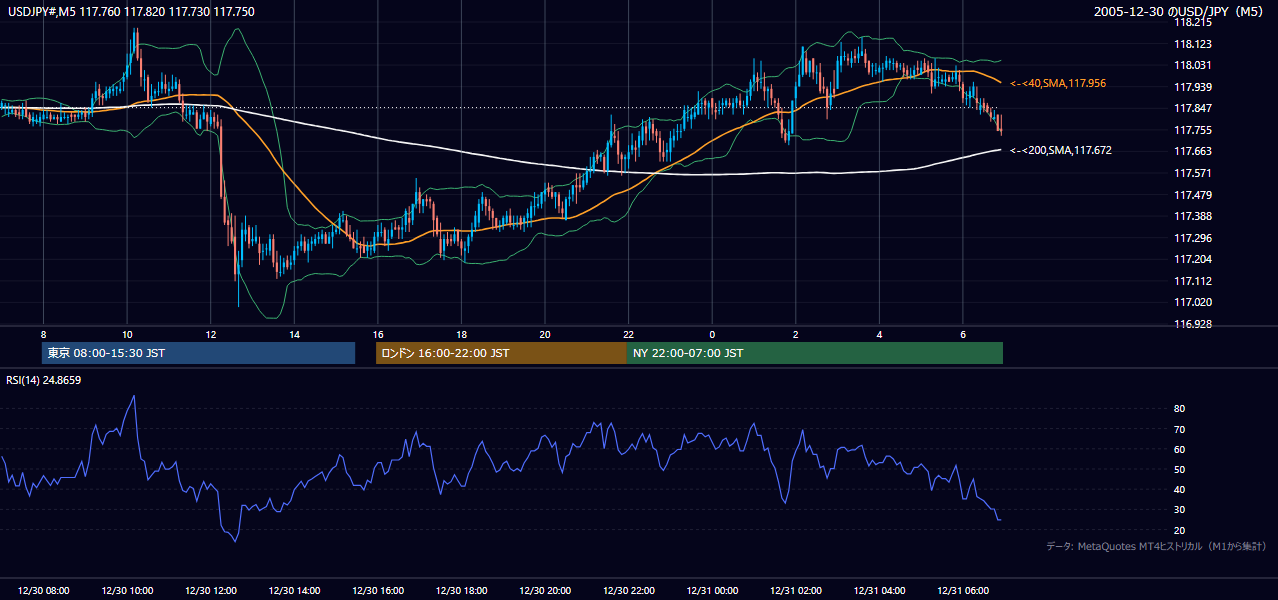Click the 12/30 18:00 time axis label

click(x=461, y=591)
